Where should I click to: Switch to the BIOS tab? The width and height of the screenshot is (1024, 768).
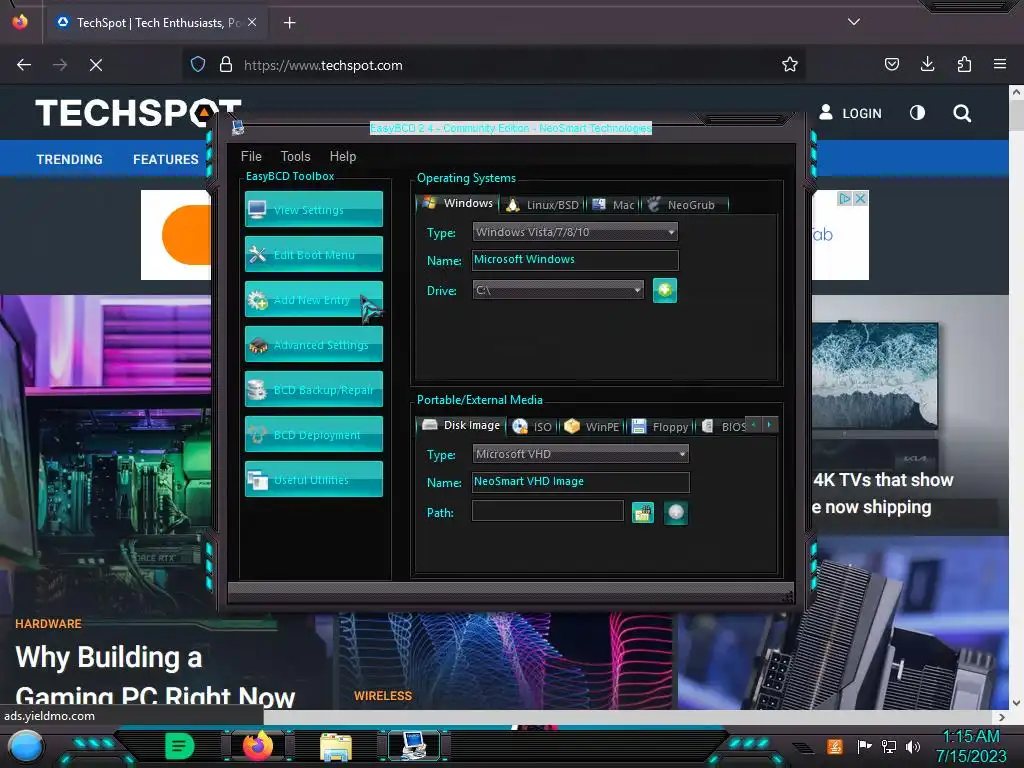pyautogui.click(x=722, y=426)
